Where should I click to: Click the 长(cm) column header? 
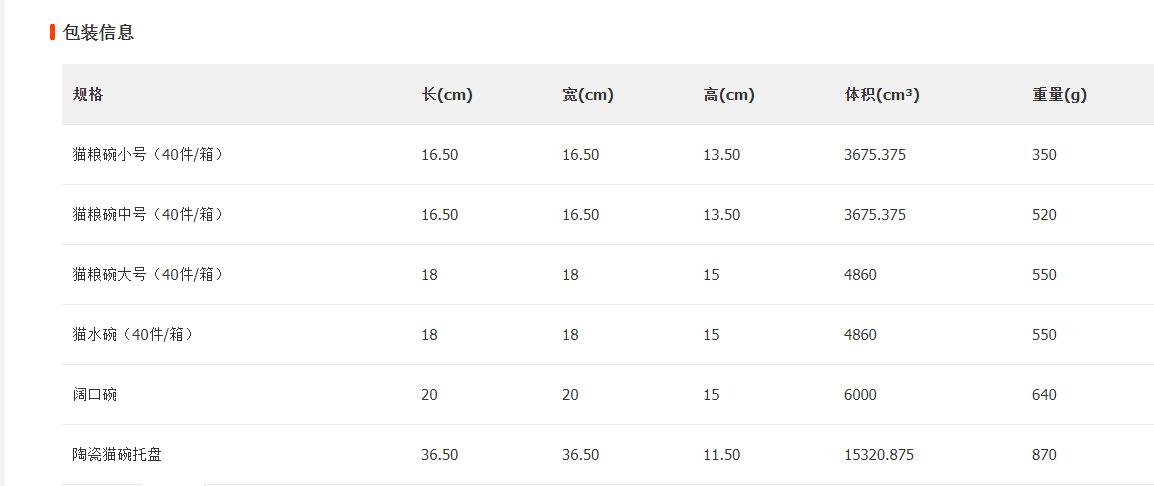[x=447, y=94]
